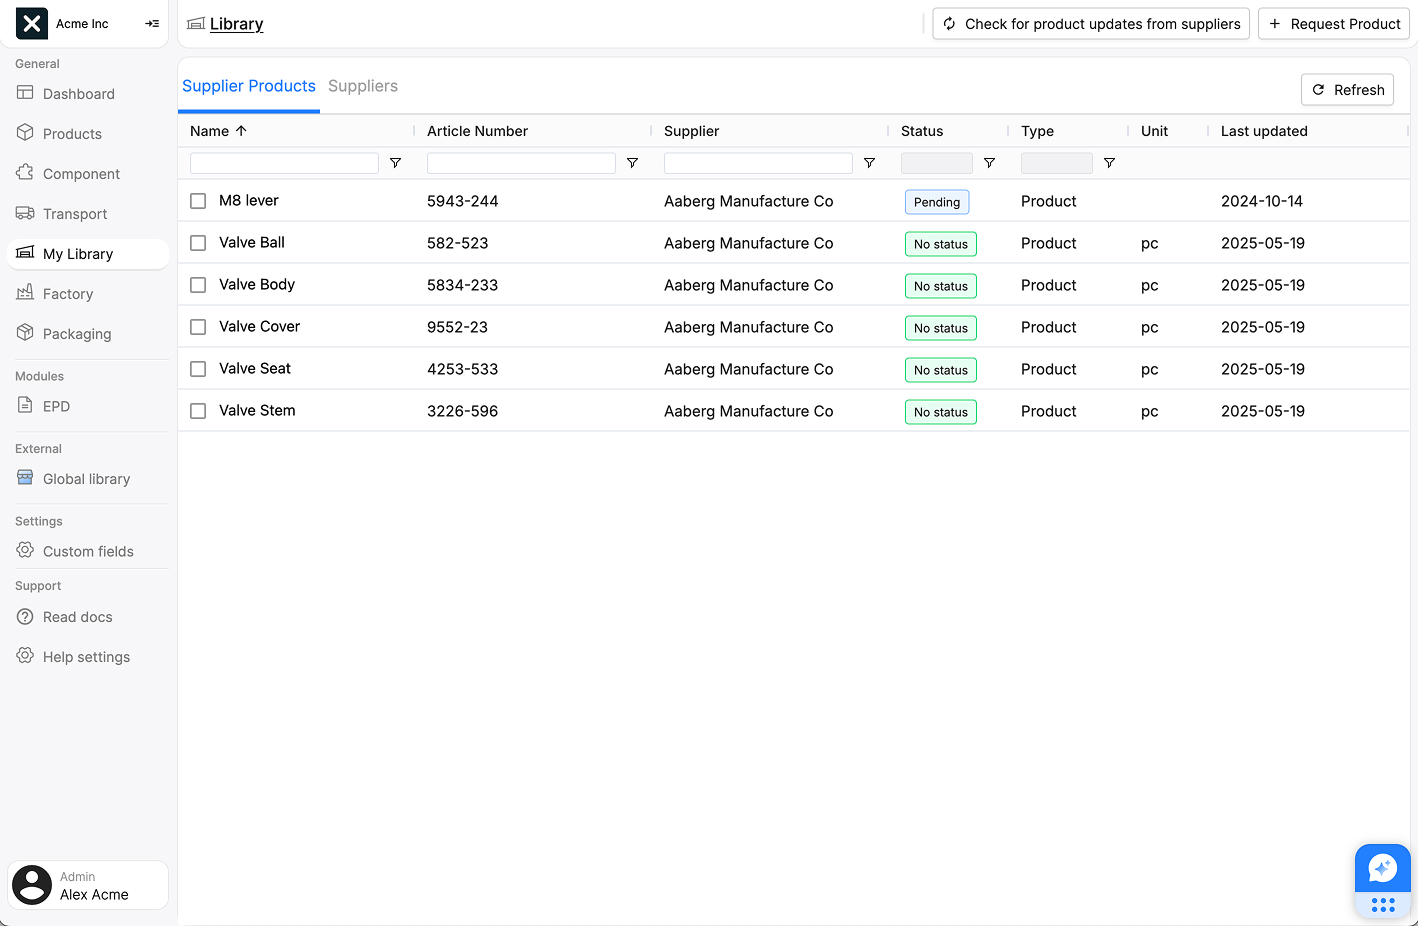Open the Type filter dropdown
The width and height of the screenshot is (1418, 926).
(x=1056, y=163)
